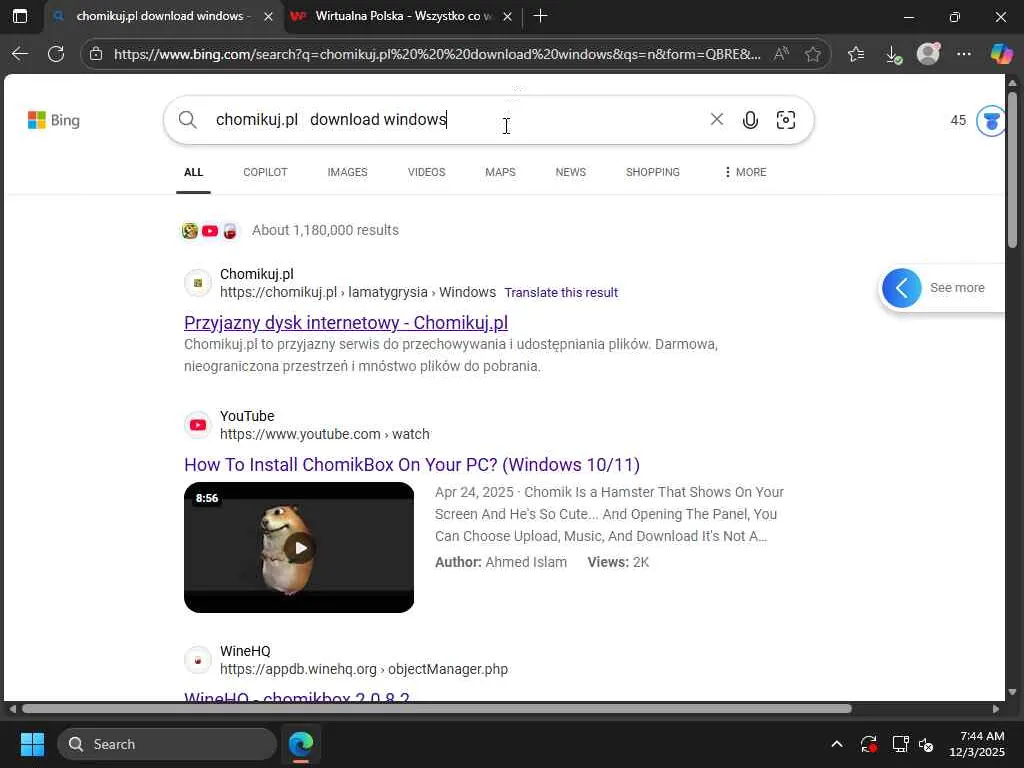Select the ALL search tab
Screen dimensions: 1024x768
pyautogui.click(x=193, y=172)
